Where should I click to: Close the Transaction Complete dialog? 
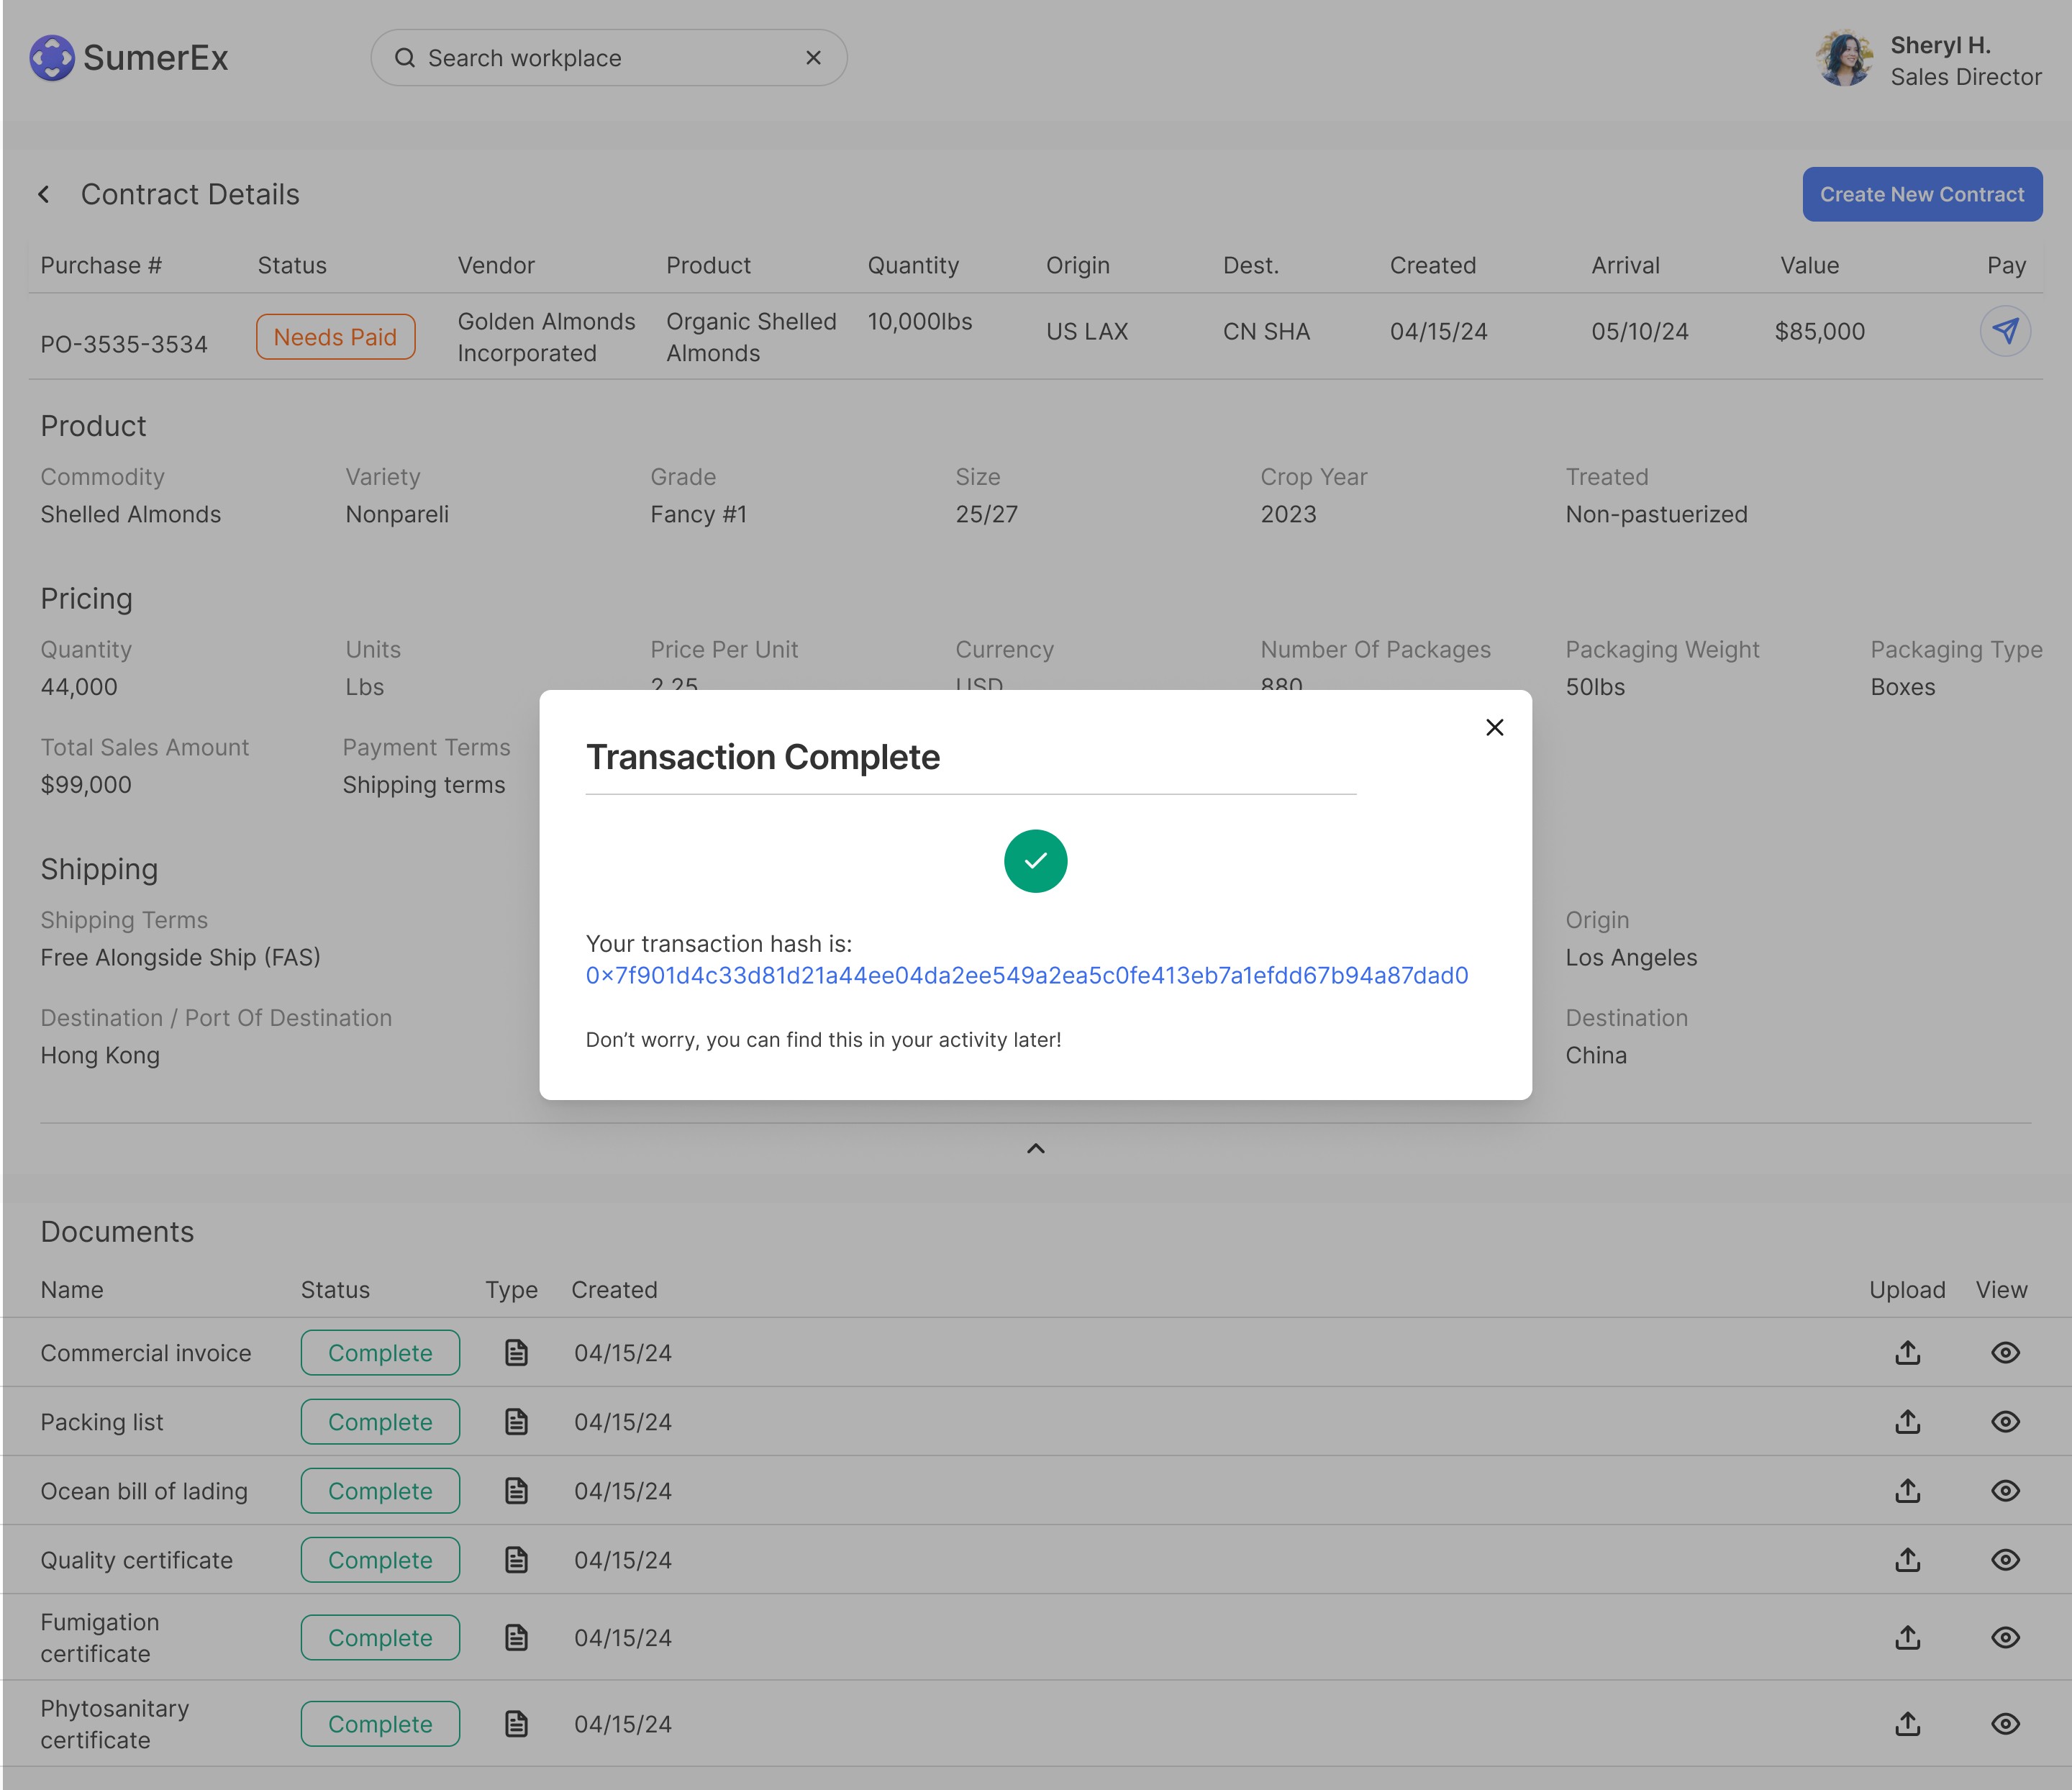pyautogui.click(x=1494, y=727)
